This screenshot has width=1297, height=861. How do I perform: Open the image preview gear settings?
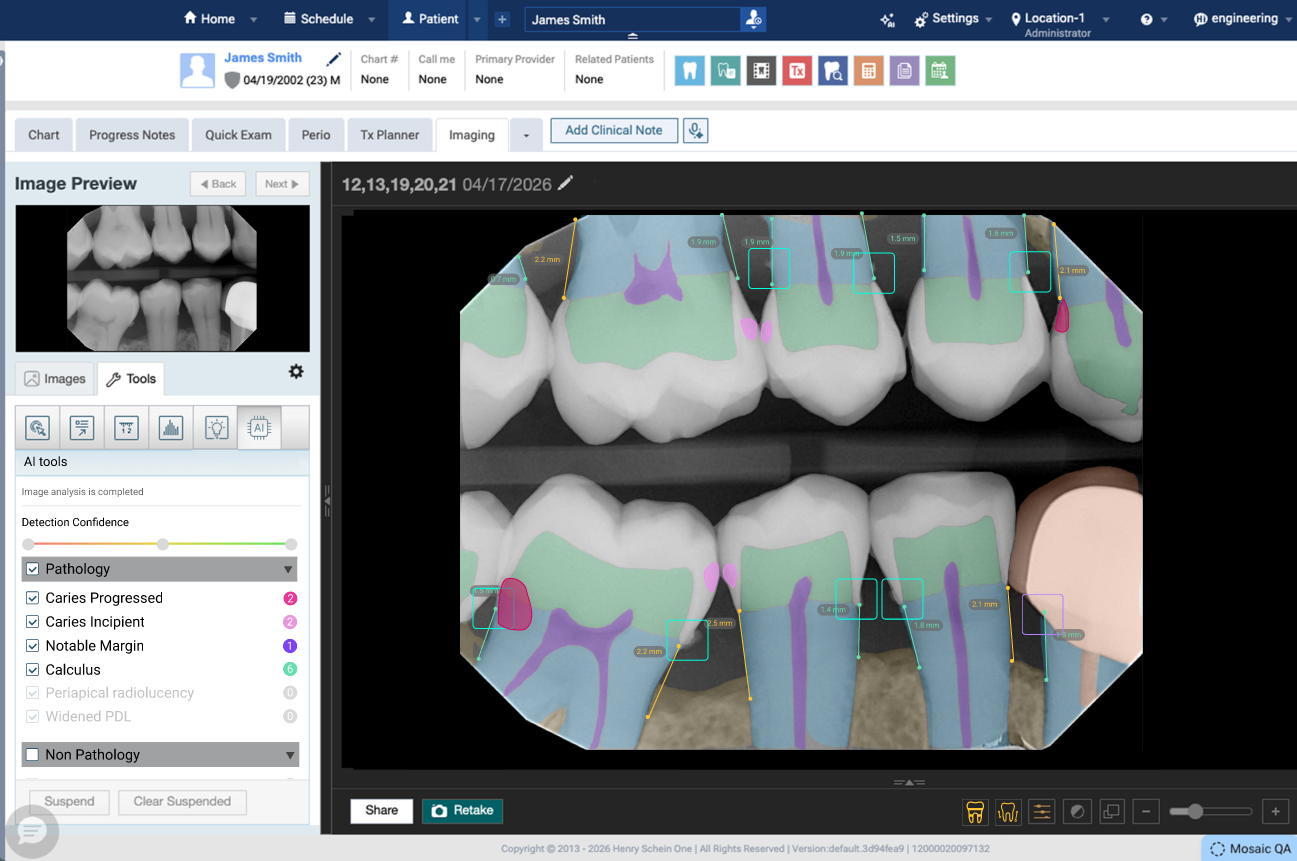coord(296,371)
